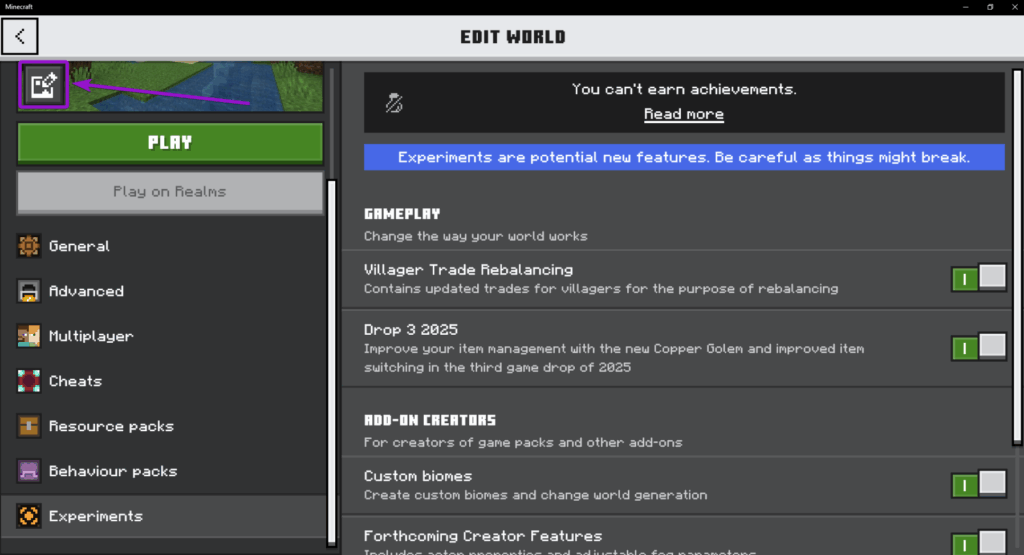Click the Add-on Creators heading
Screen dimensions: 1024x555
430,420
